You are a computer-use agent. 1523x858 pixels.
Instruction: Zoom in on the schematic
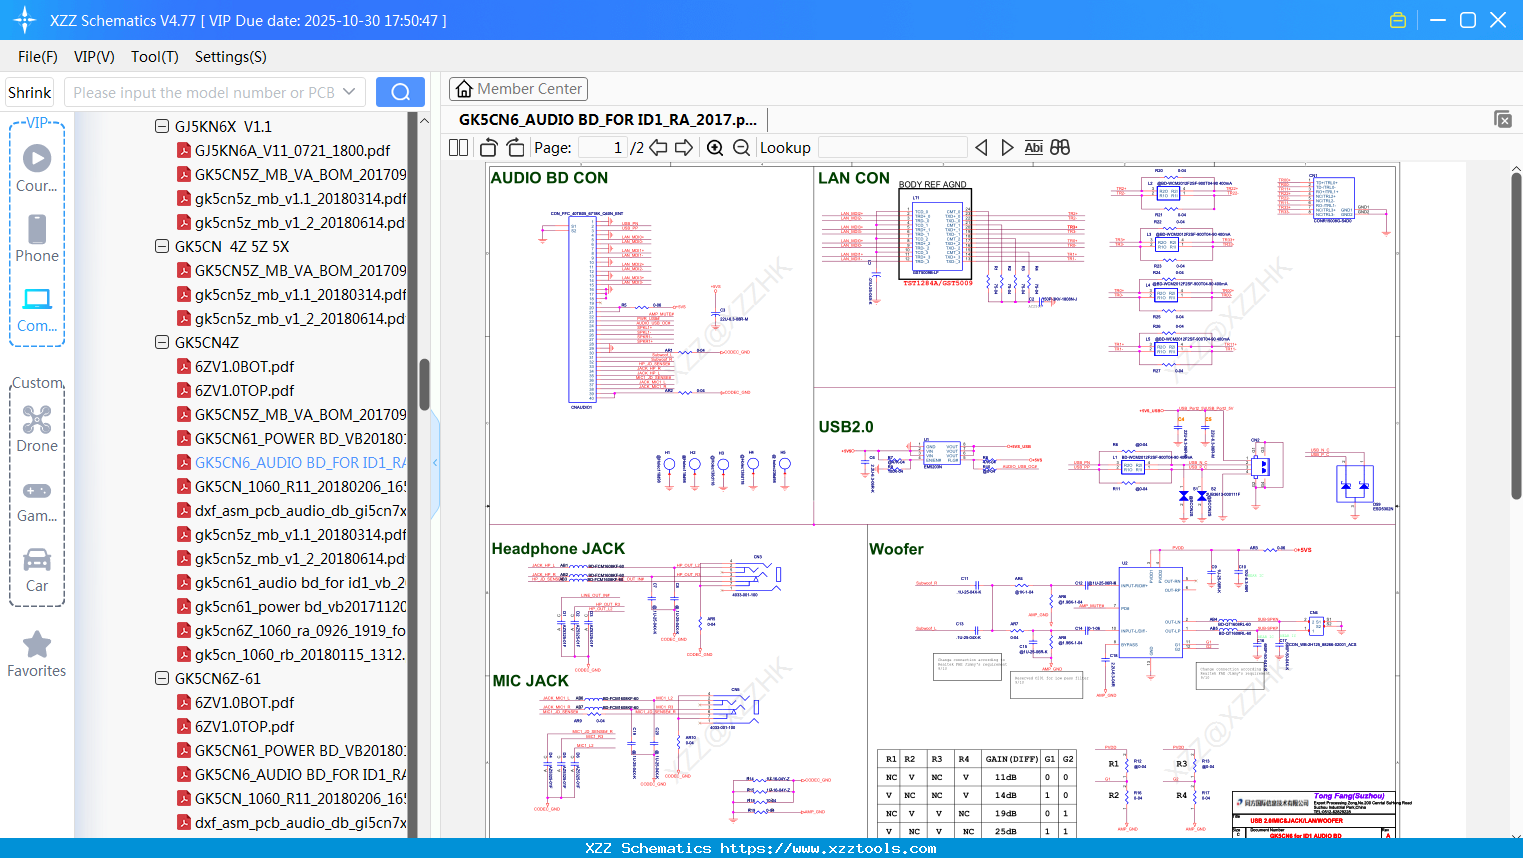[715, 148]
